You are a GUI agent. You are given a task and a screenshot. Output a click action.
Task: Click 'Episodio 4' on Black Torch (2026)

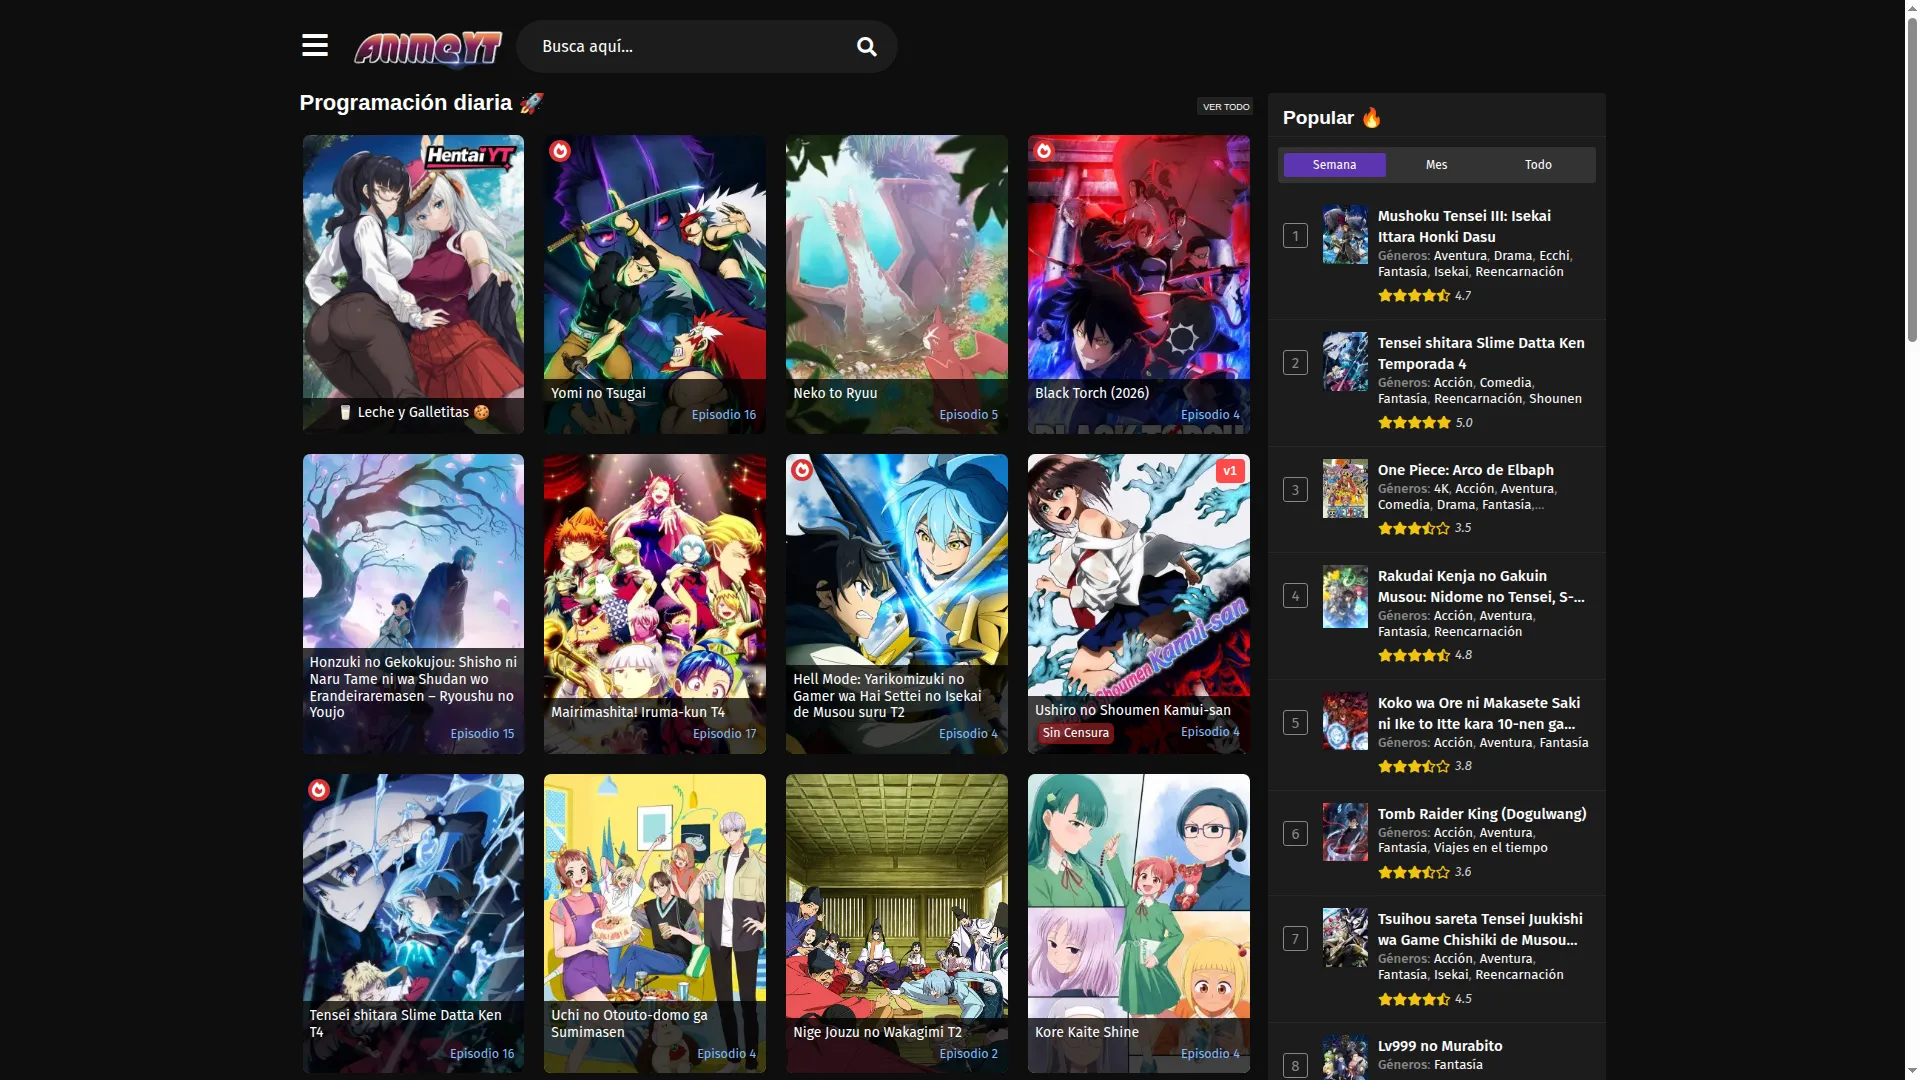click(1210, 415)
